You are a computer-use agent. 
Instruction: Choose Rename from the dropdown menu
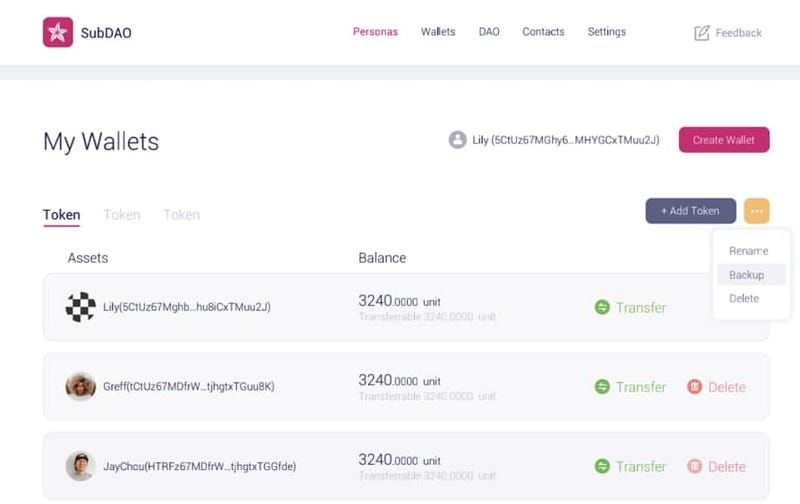point(748,251)
